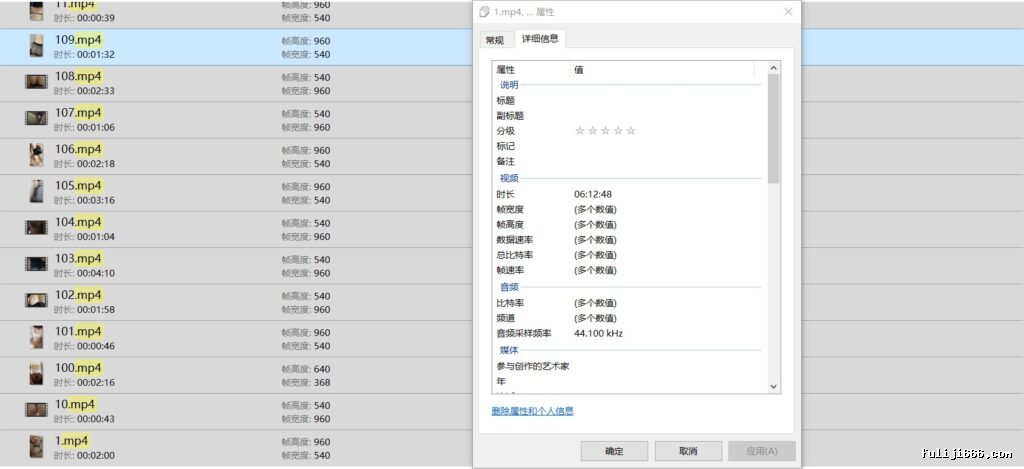Select file name 109.mp4
Screen dimensions: 1024x469
tap(78, 40)
